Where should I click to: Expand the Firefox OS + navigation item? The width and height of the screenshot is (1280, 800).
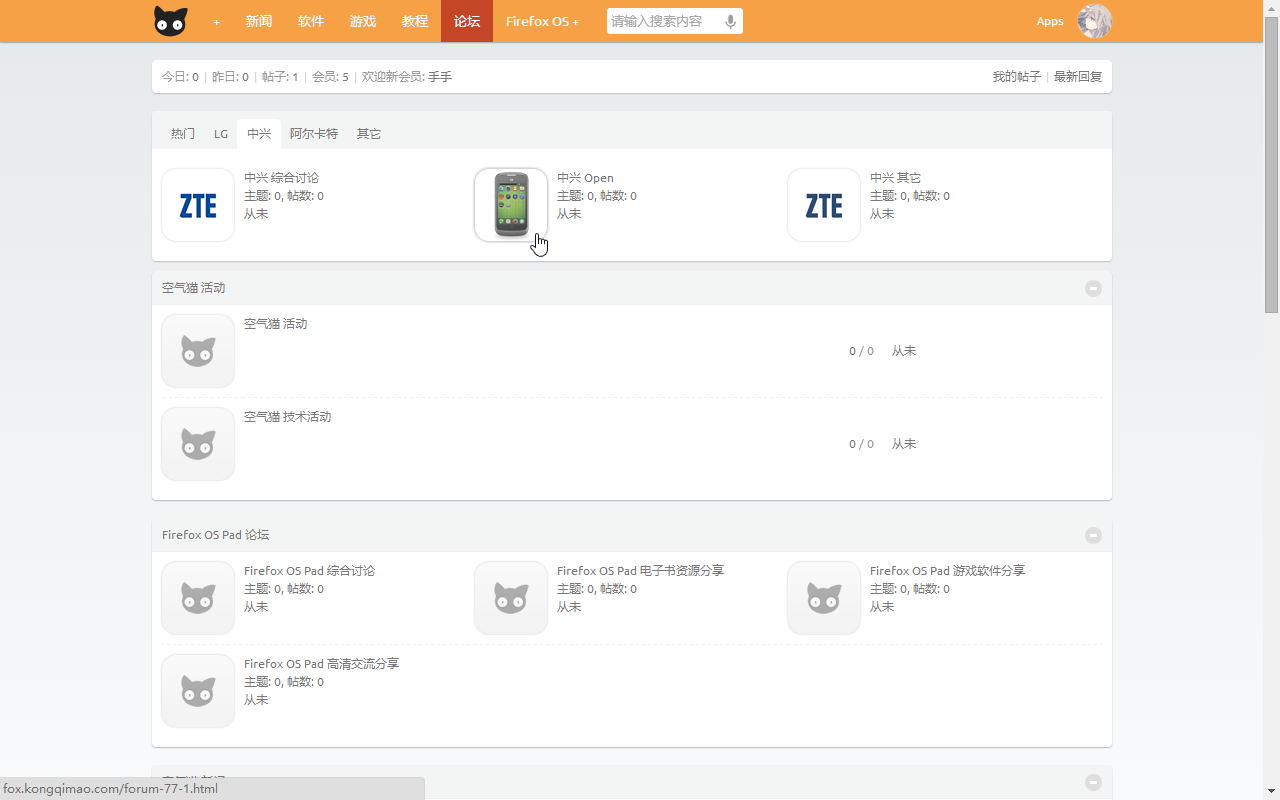click(x=542, y=21)
